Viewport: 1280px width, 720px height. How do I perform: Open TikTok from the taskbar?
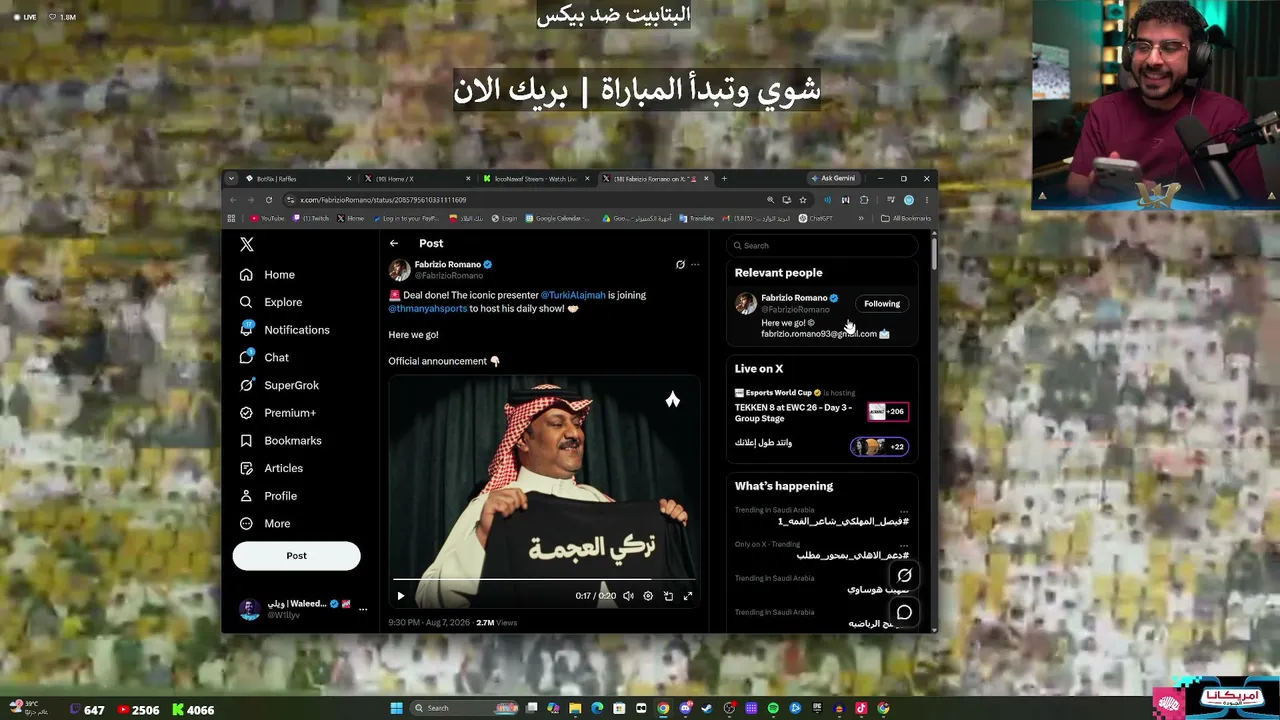[861, 708]
